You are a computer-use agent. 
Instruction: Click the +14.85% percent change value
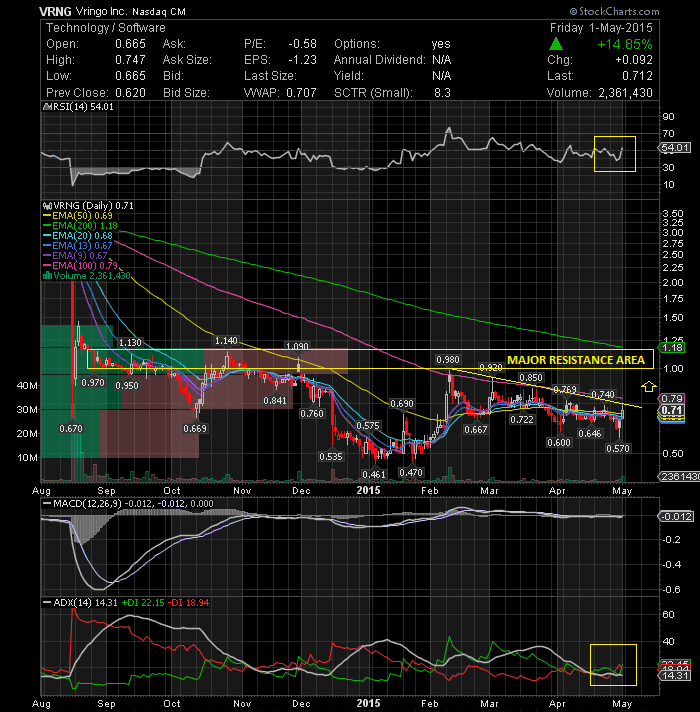[x=625, y=44]
